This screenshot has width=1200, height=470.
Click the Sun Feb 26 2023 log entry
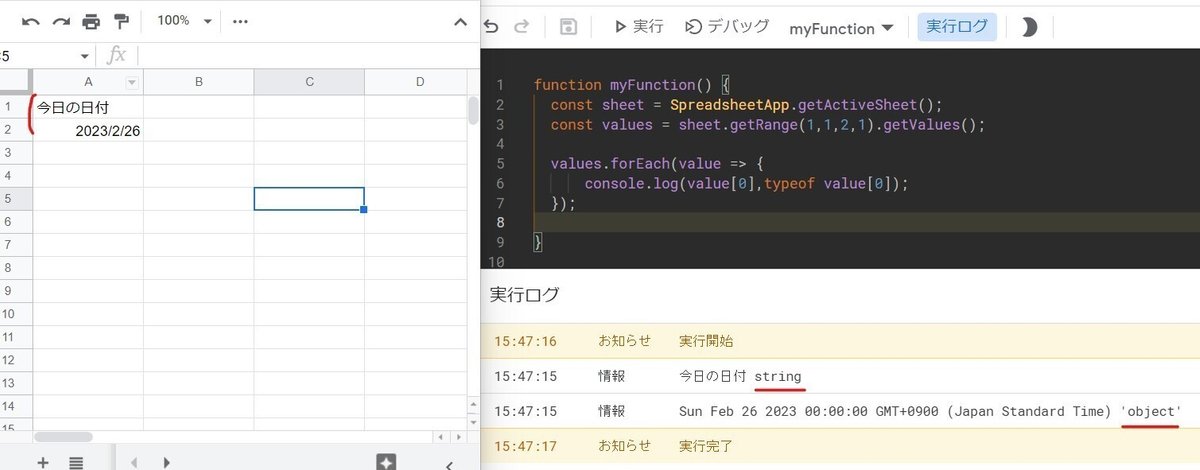840,411
